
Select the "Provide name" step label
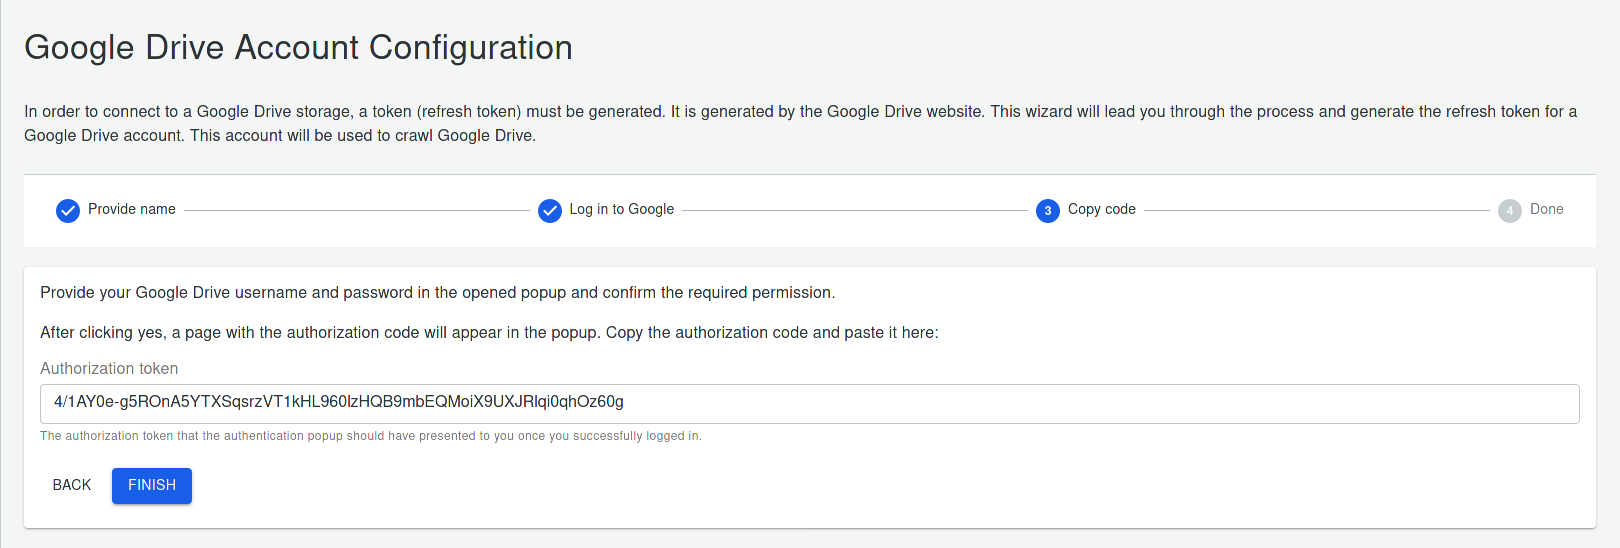point(132,209)
